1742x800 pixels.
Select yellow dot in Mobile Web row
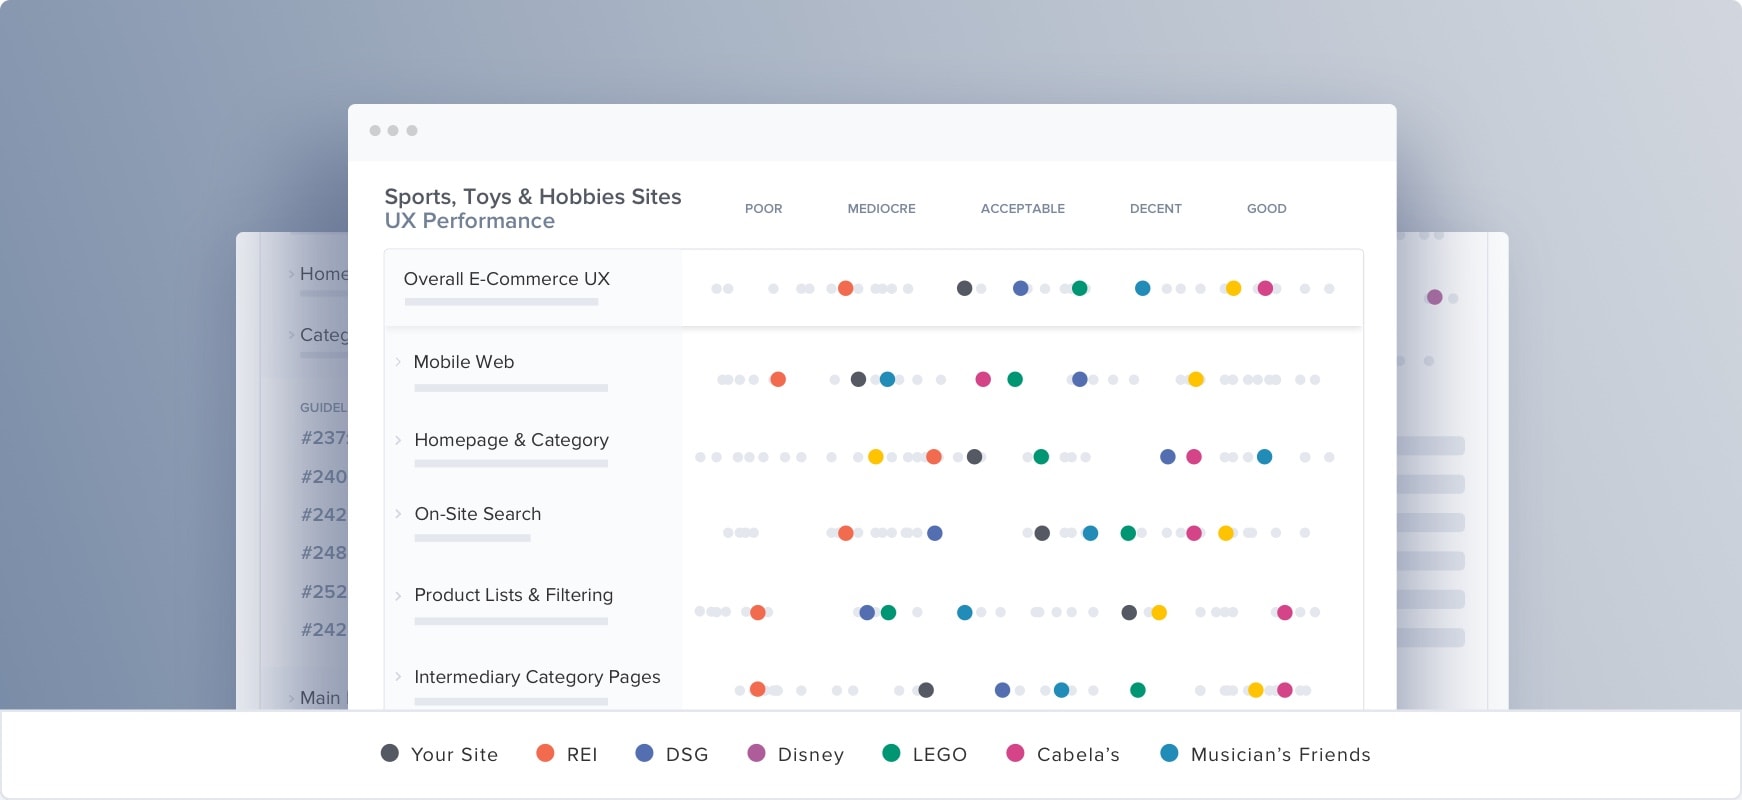click(1195, 379)
